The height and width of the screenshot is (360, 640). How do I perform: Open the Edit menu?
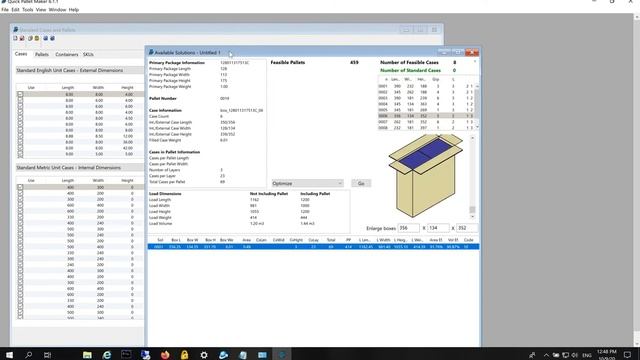point(15,9)
